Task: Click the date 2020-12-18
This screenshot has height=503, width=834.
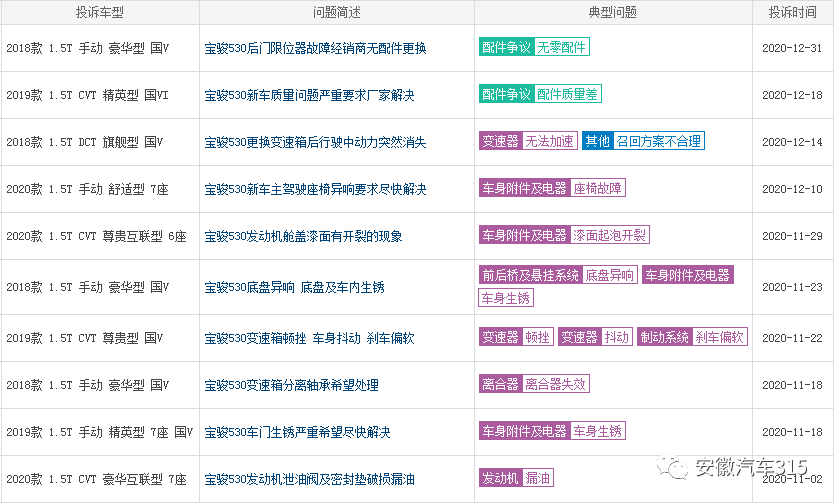Action: (792, 95)
